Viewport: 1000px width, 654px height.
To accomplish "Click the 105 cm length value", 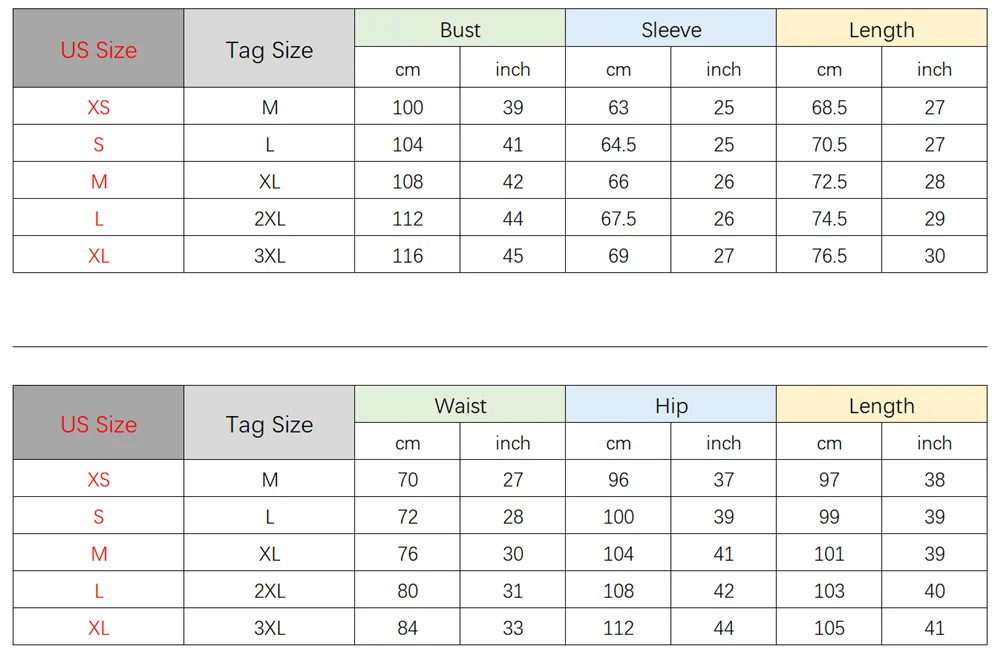I will pos(829,629).
